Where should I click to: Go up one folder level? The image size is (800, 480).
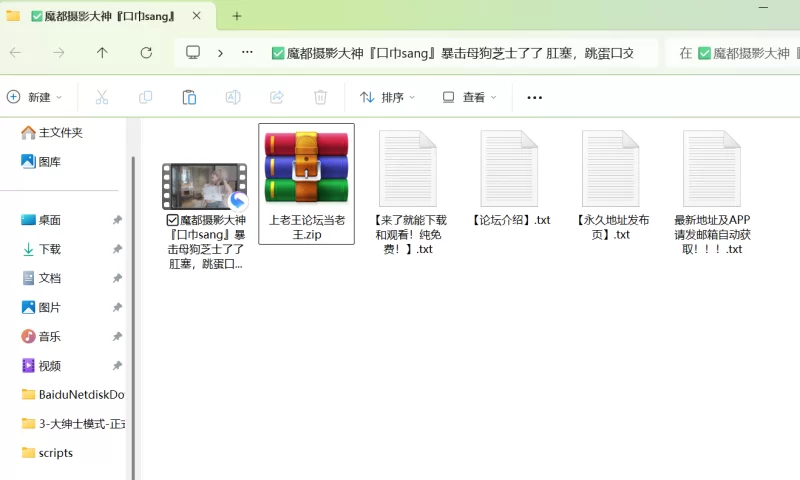tap(102, 53)
